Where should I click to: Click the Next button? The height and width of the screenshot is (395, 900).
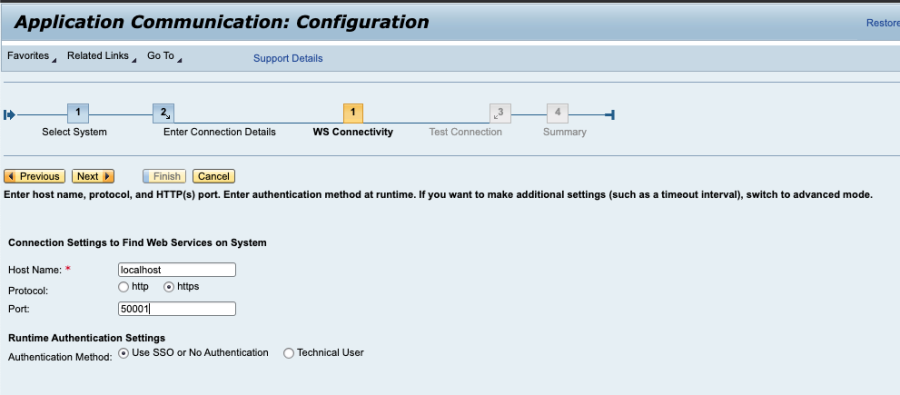coord(93,176)
